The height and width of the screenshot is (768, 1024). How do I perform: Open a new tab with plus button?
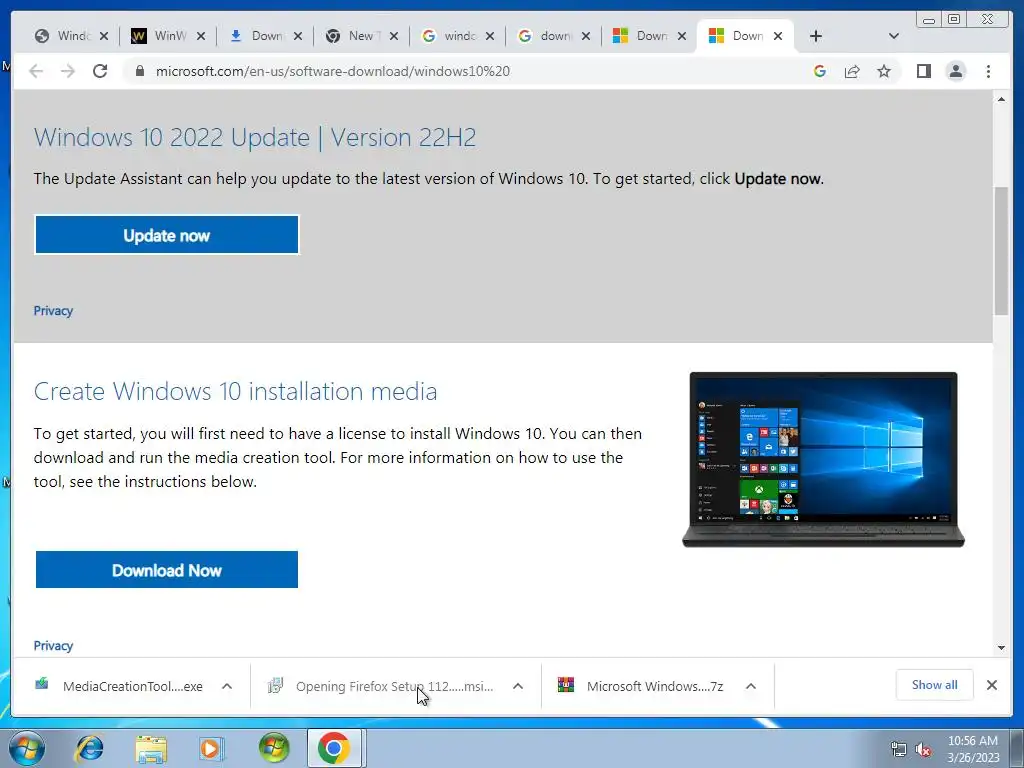816,36
